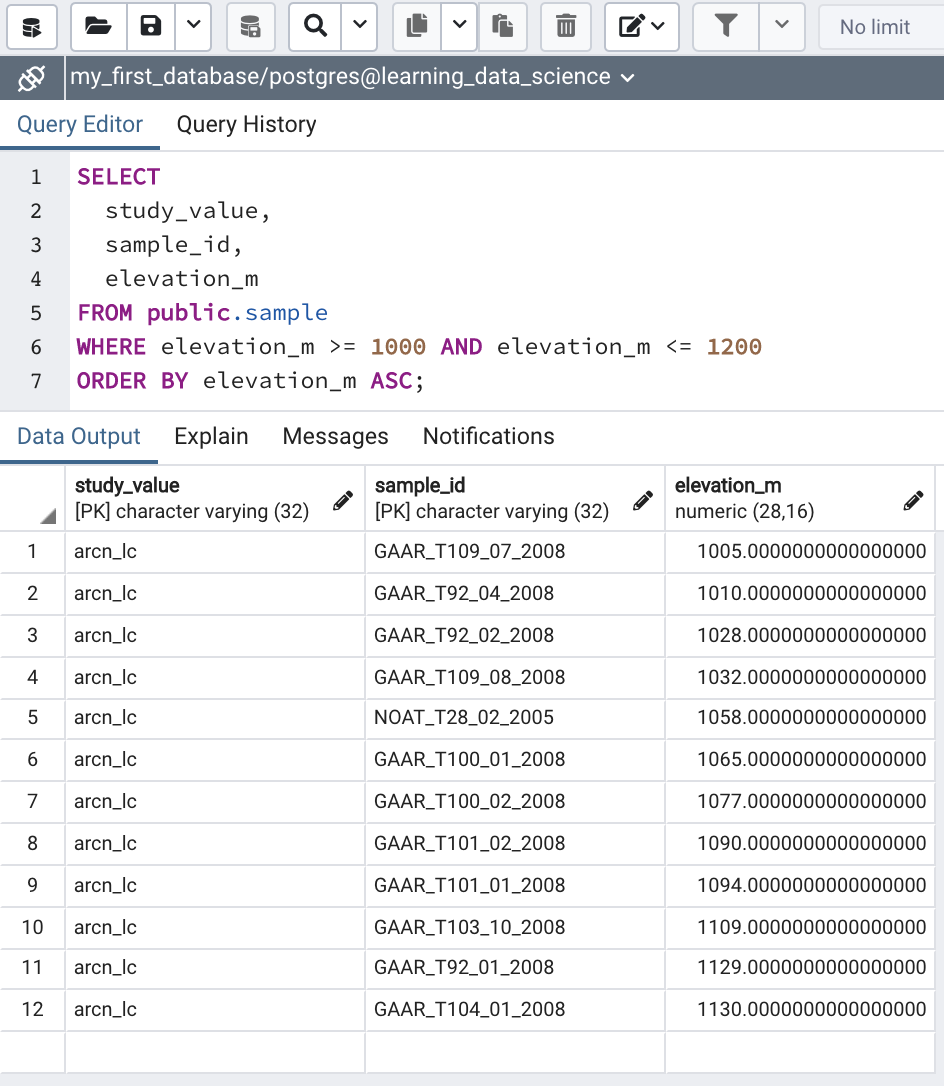Click the Filter funnel icon
This screenshot has height=1086, width=944.
(726, 27)
